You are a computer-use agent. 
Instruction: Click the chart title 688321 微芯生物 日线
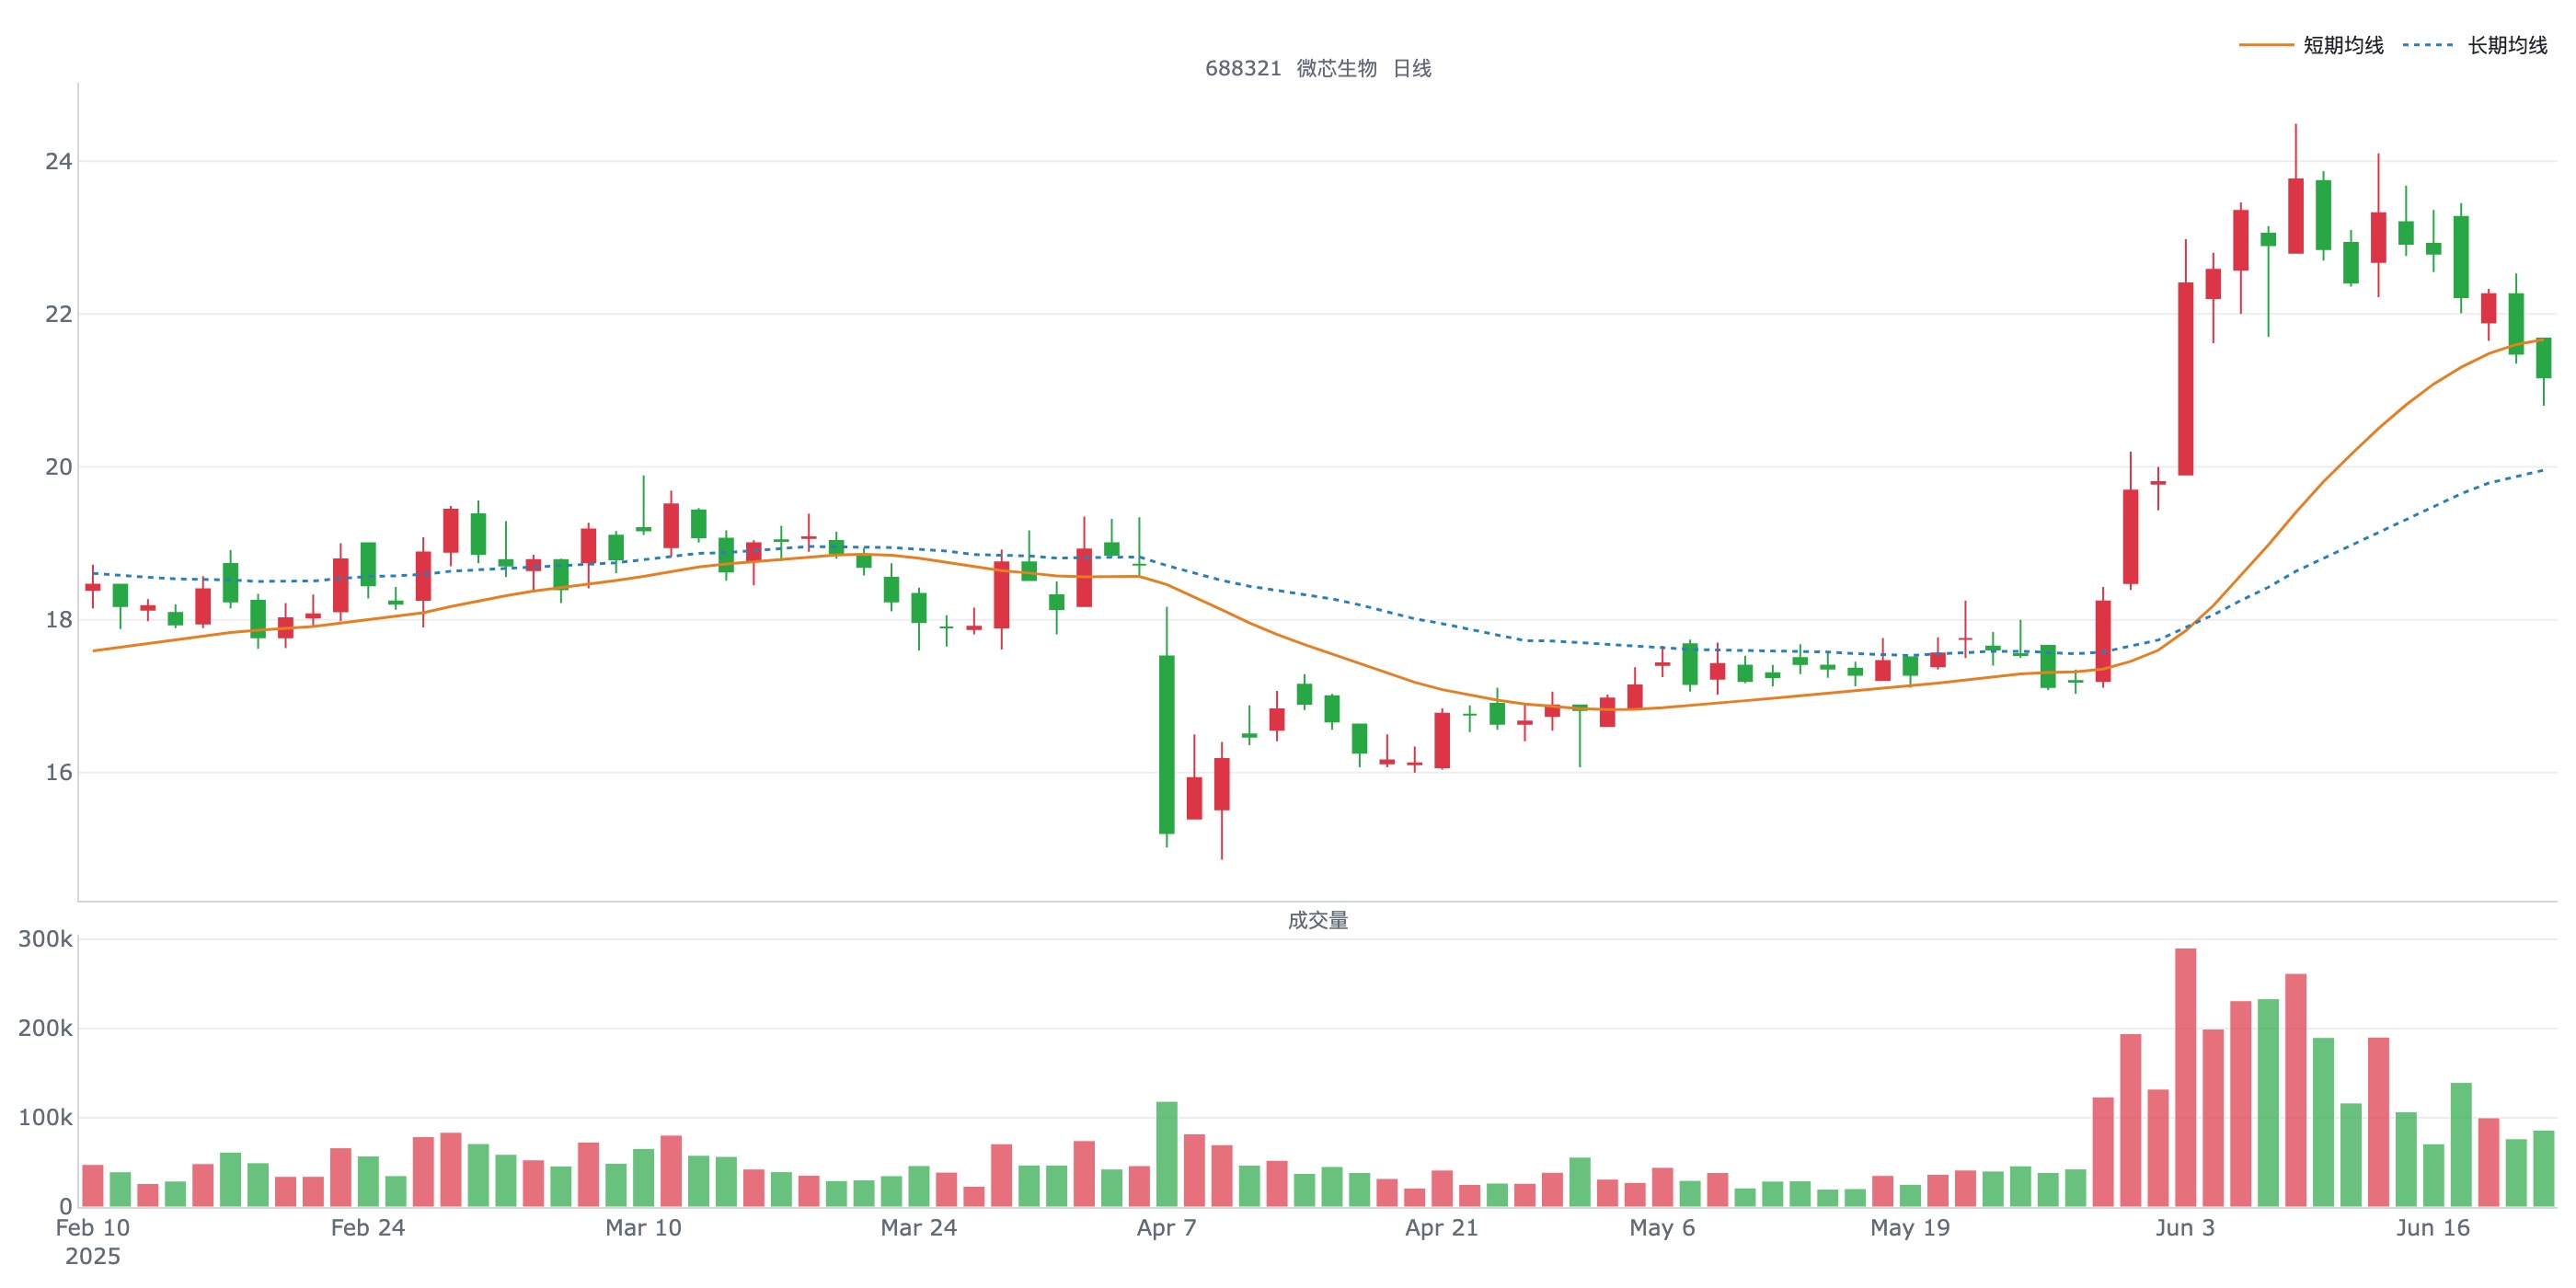pyautogui.click(x=1318, y=68)
